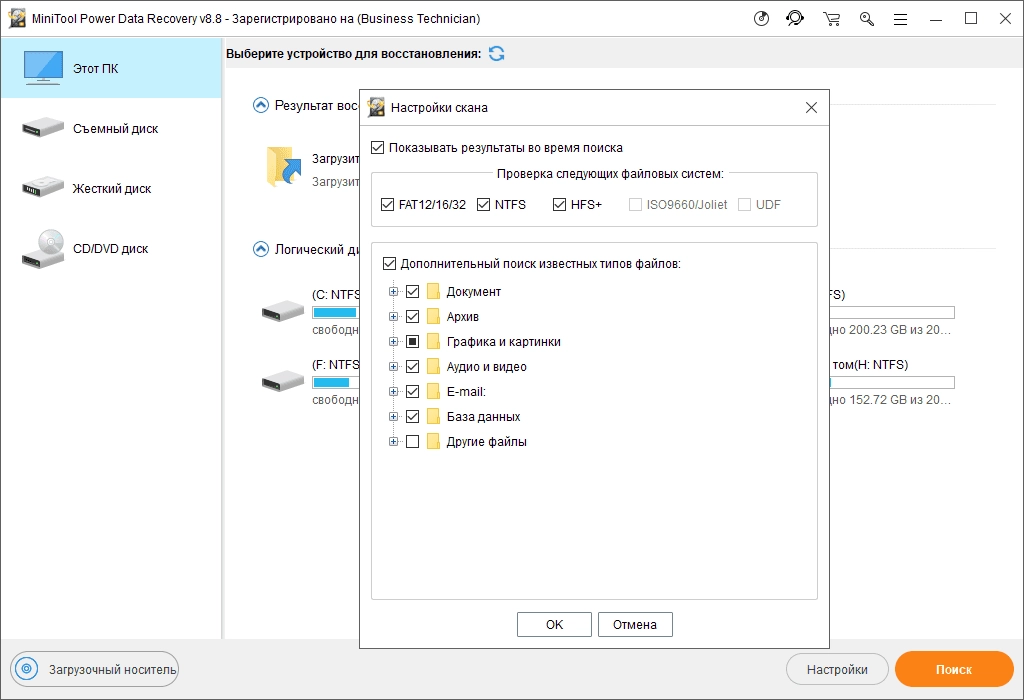Toggle Показывать результаты во время поиска

377,148
